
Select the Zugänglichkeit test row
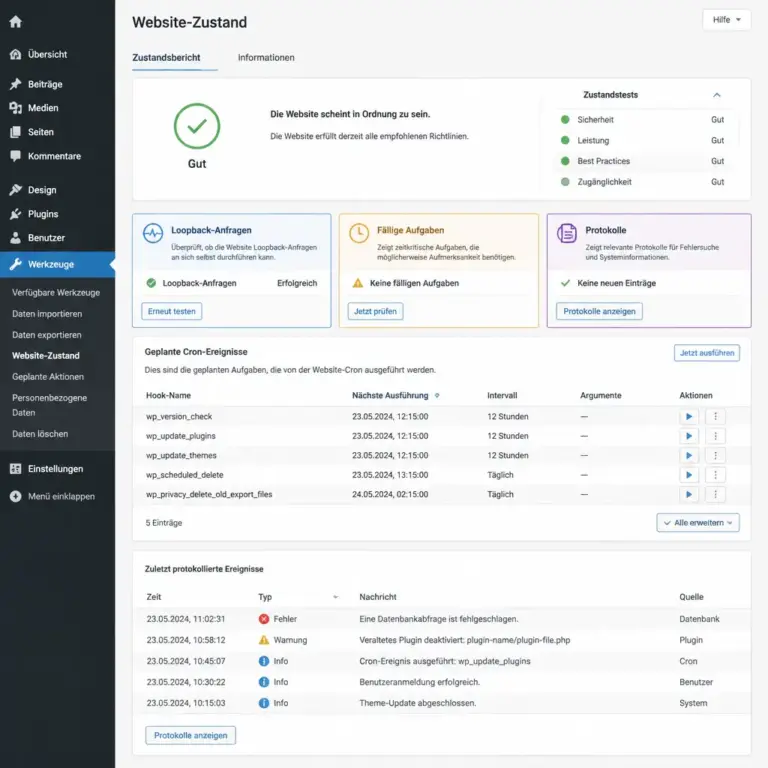click(x=643, y=182)
